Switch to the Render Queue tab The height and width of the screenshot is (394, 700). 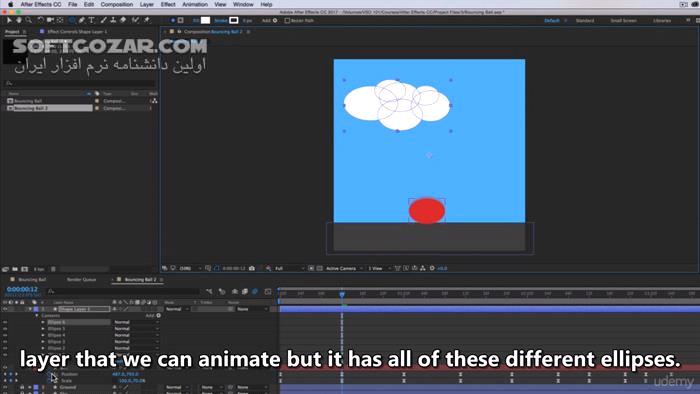click(x=81, y=280)
